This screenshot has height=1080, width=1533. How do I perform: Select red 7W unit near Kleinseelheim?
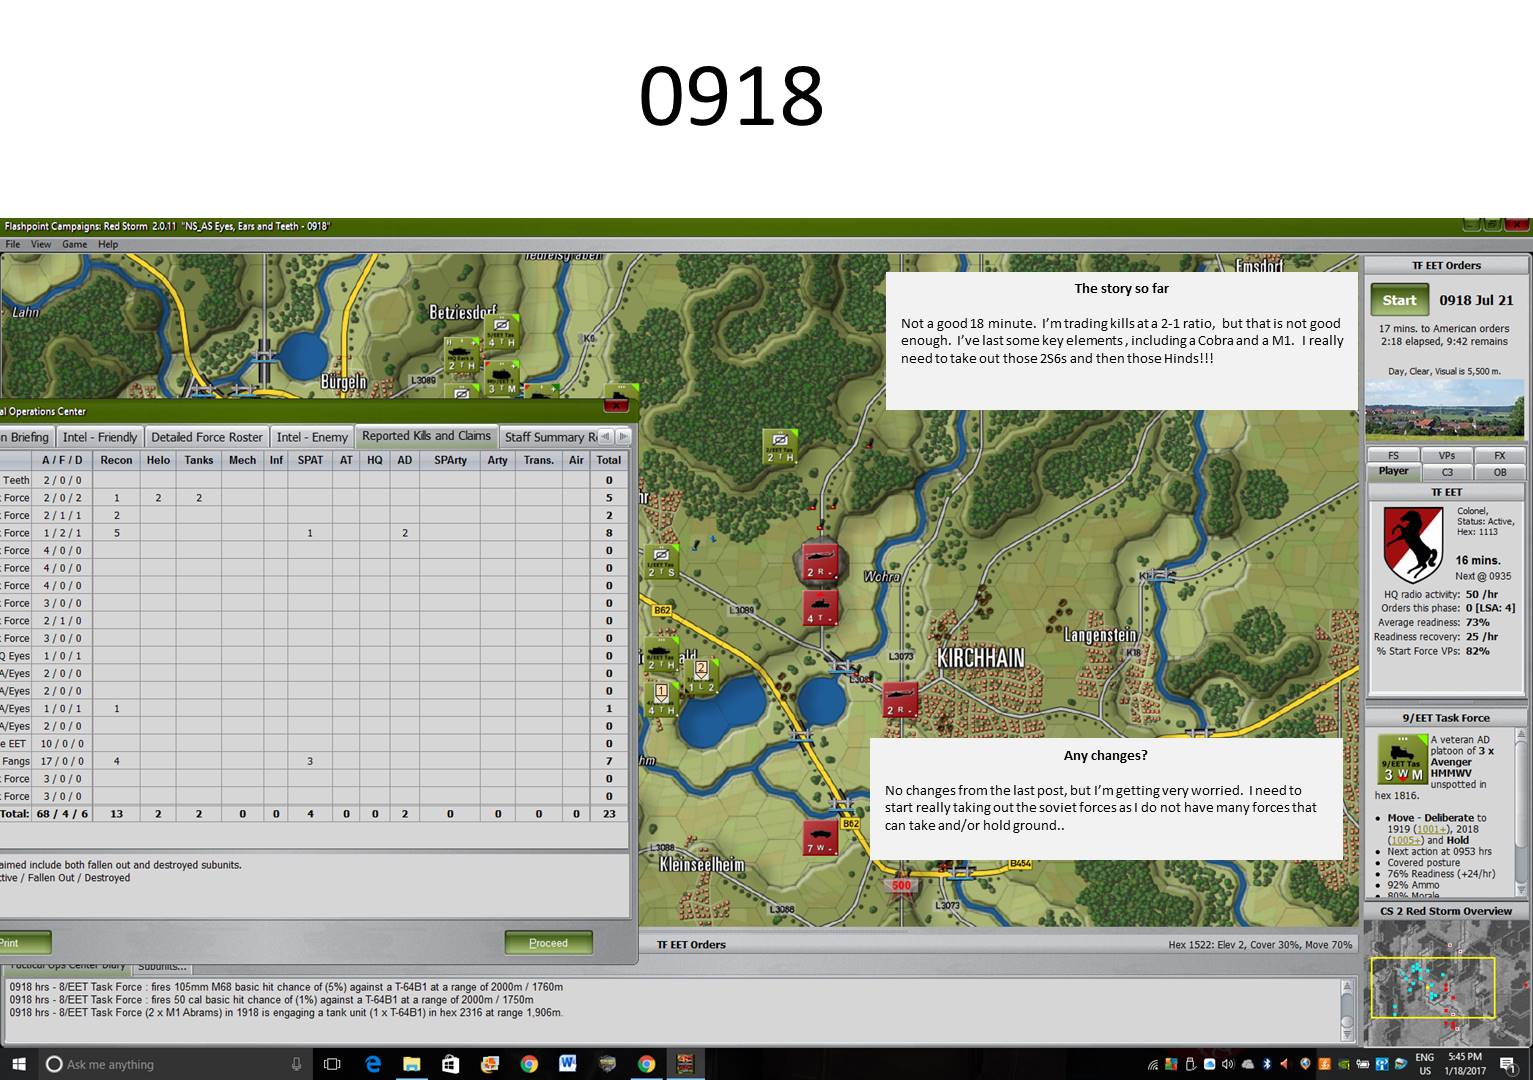tap(820, 838)
